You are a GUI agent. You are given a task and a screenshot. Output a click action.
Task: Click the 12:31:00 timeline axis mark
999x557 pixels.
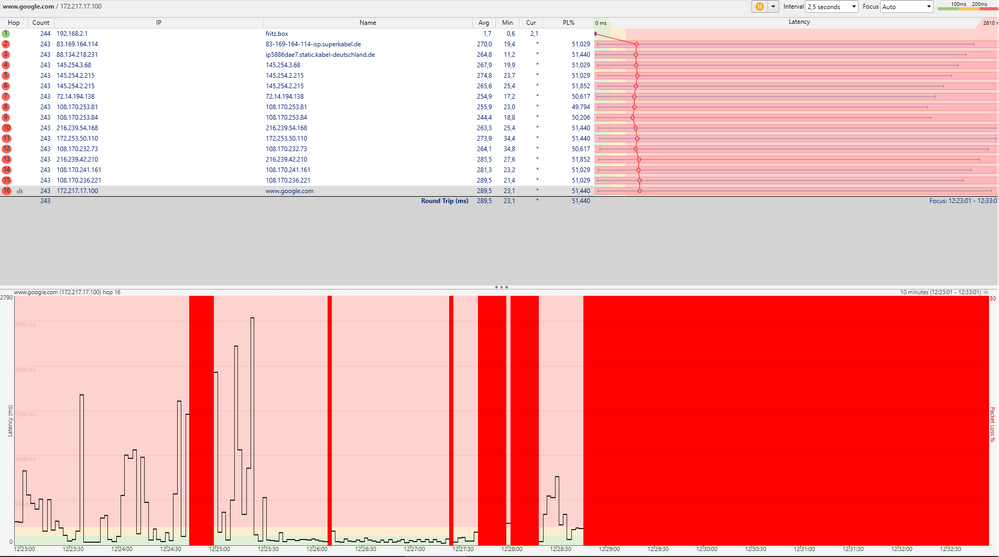(x=804, y=549)
